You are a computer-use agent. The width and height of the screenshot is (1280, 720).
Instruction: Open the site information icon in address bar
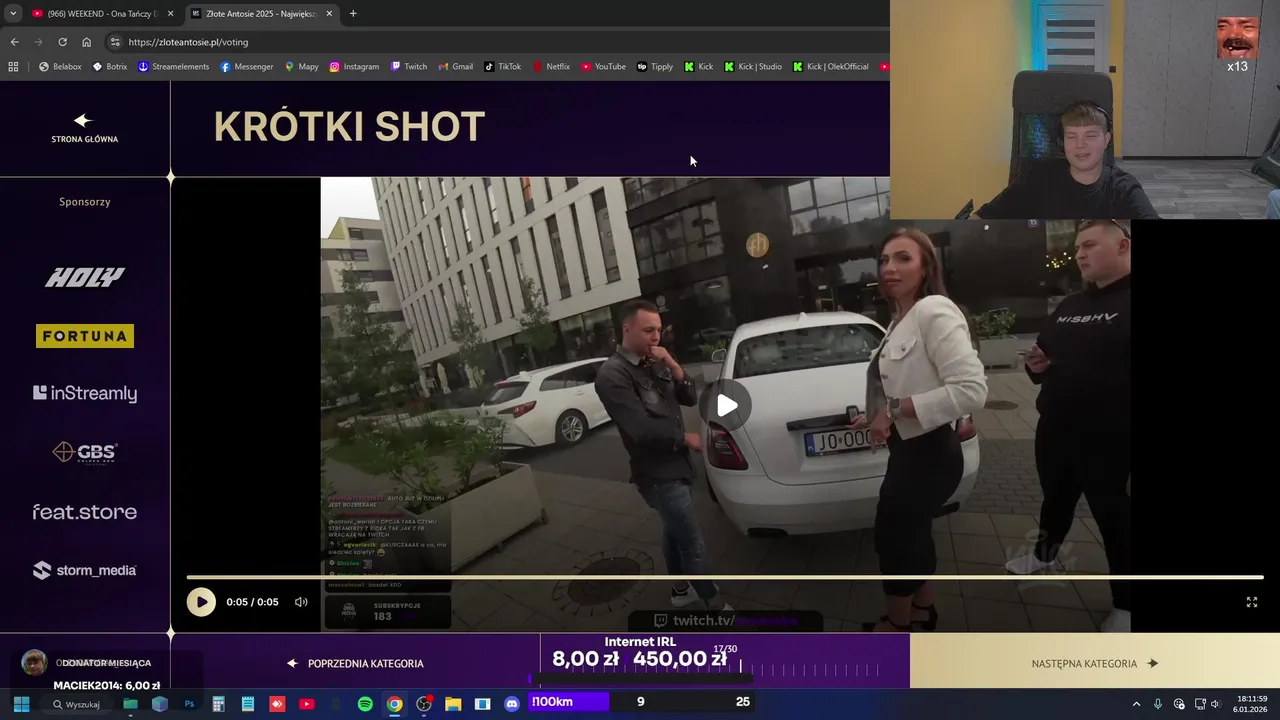tap(115, 42)
